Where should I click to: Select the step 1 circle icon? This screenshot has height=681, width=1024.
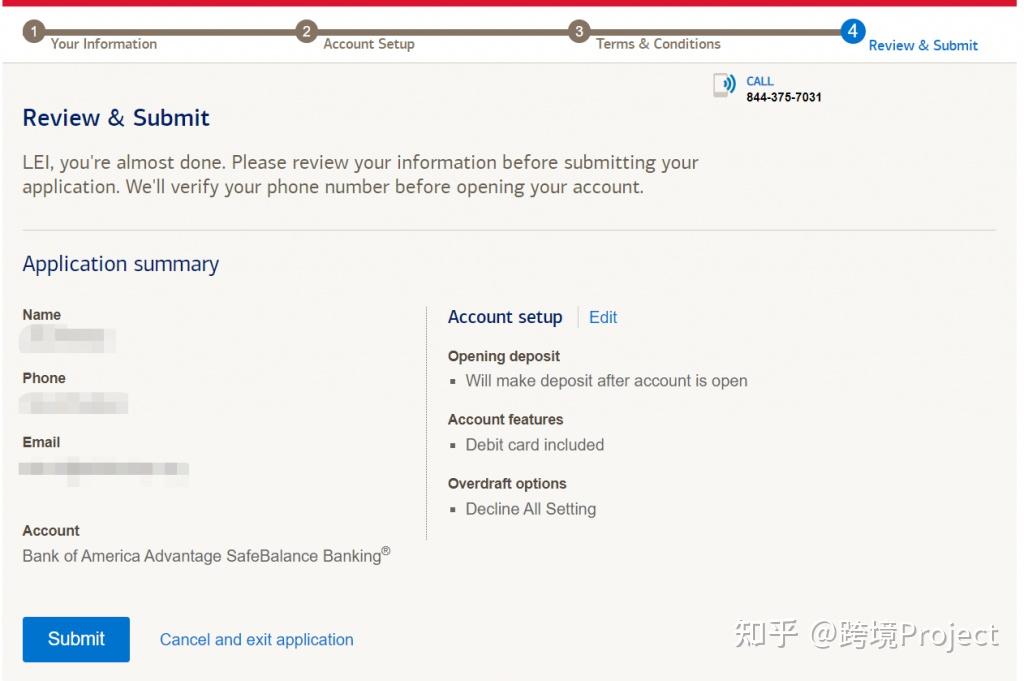(x=34, y=31)
